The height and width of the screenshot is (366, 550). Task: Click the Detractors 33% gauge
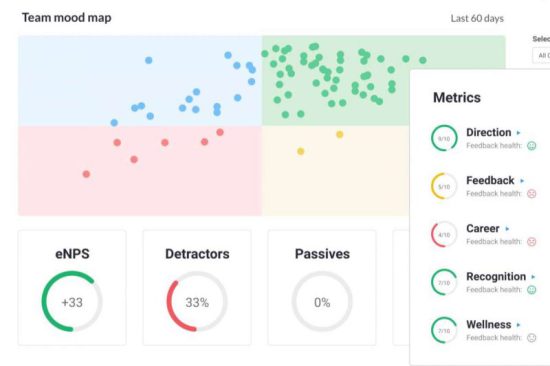click(197, 301)
